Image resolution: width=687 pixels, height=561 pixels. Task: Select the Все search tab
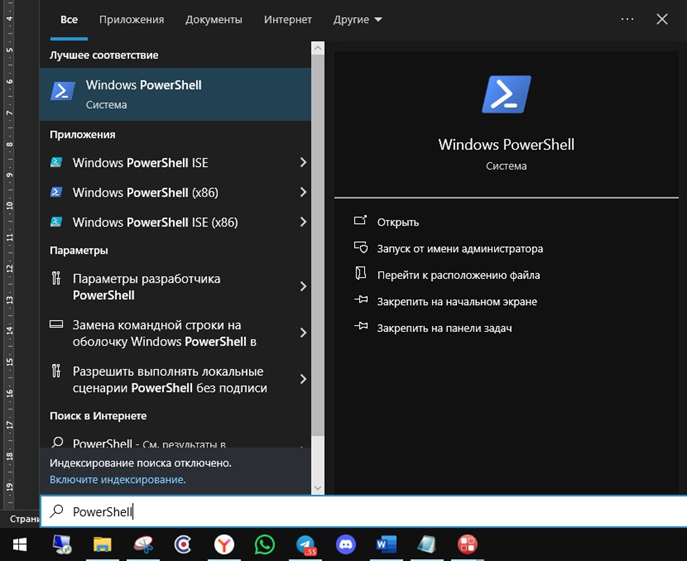click(x=69, y=20)
